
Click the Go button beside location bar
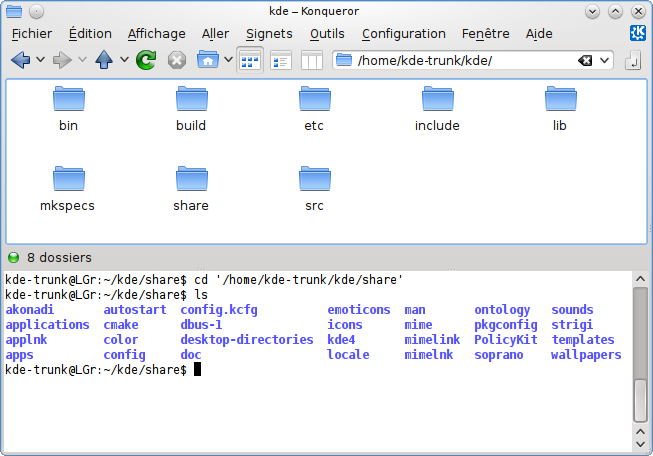coord(632,61)
